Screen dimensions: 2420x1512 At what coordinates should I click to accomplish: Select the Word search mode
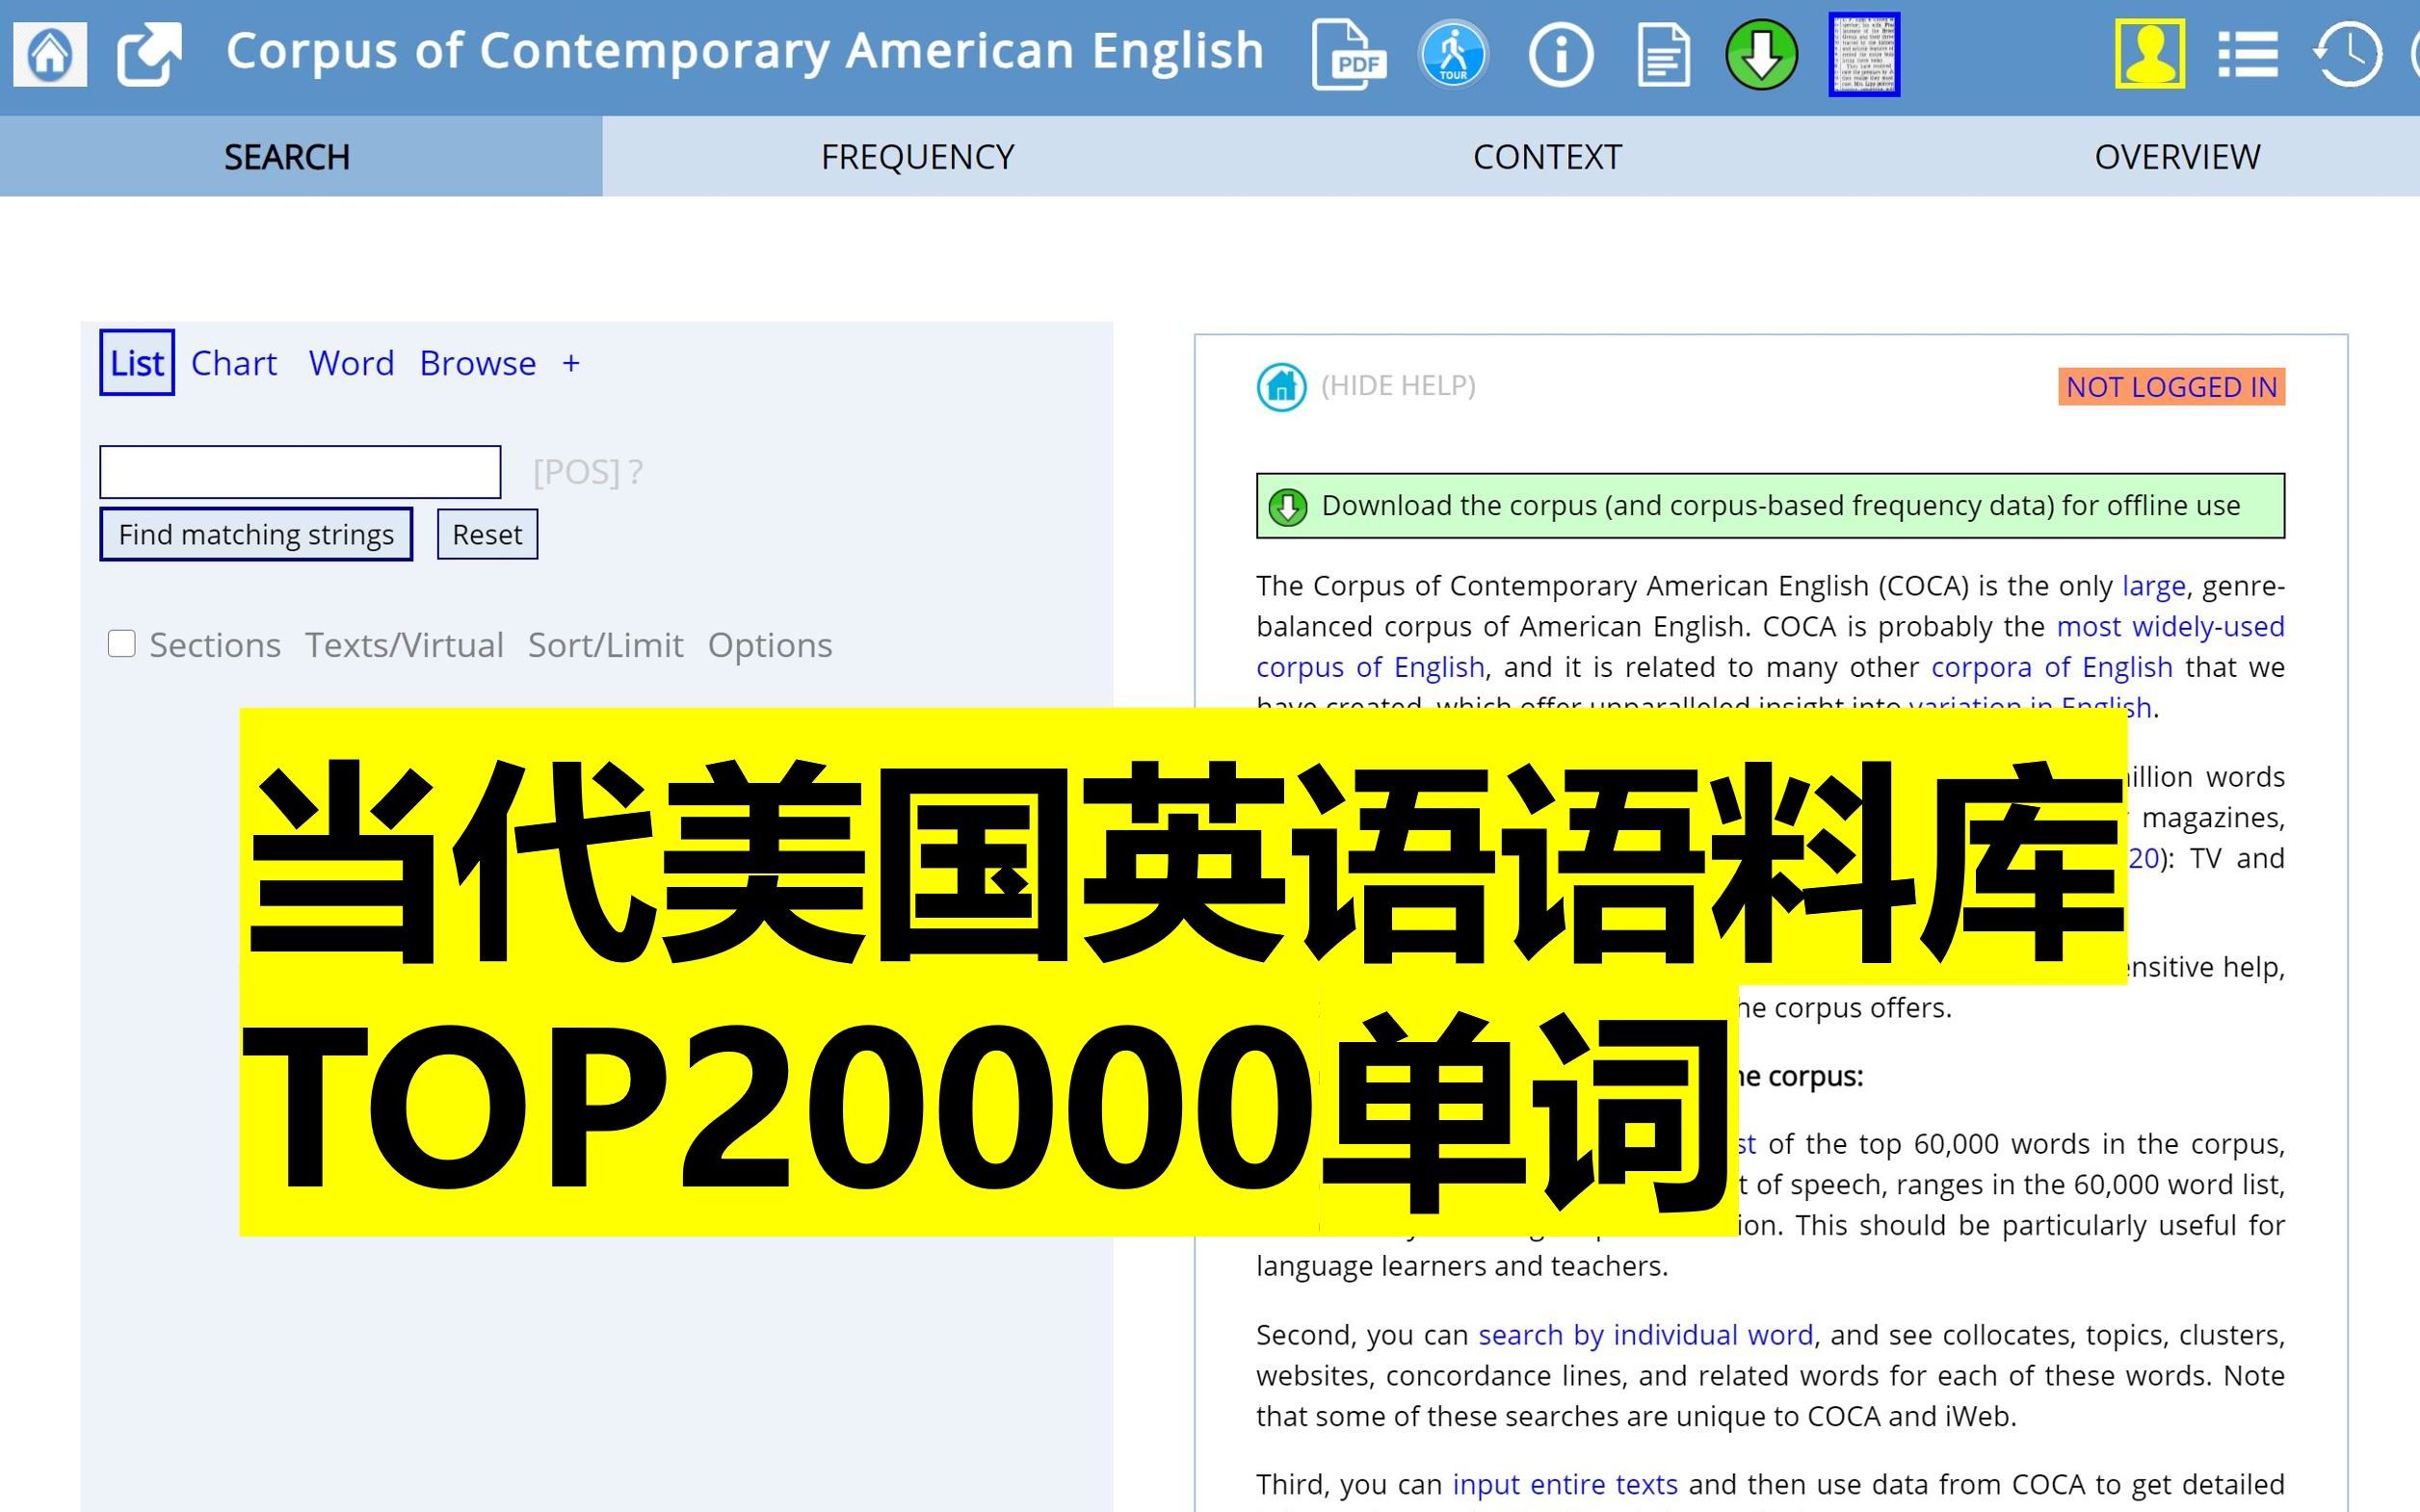click(351, 363)
